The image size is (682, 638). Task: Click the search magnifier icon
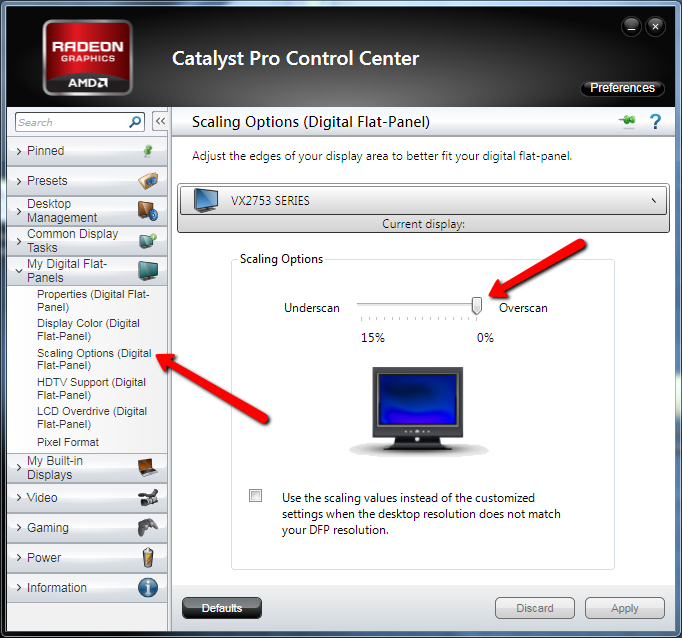click(136, 122)
